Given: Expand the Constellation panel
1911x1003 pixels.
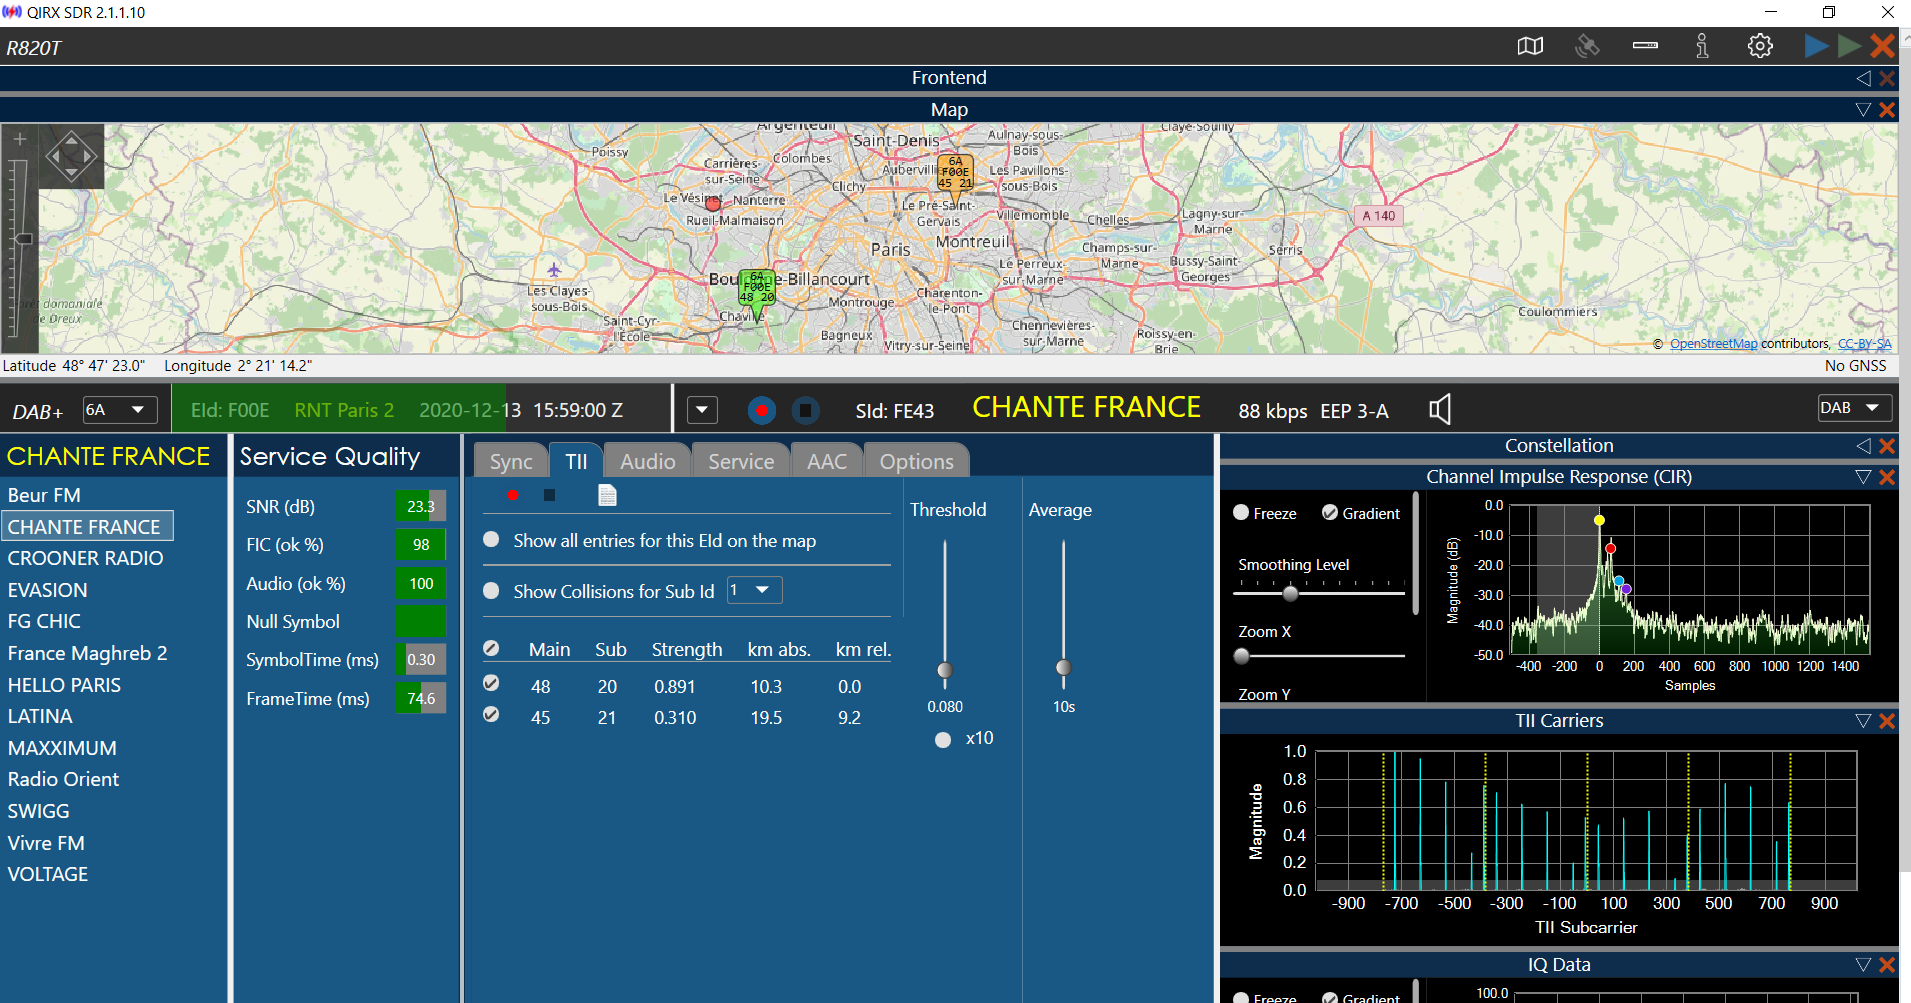Looking at the screenshot, I should tap(1863, 446).
